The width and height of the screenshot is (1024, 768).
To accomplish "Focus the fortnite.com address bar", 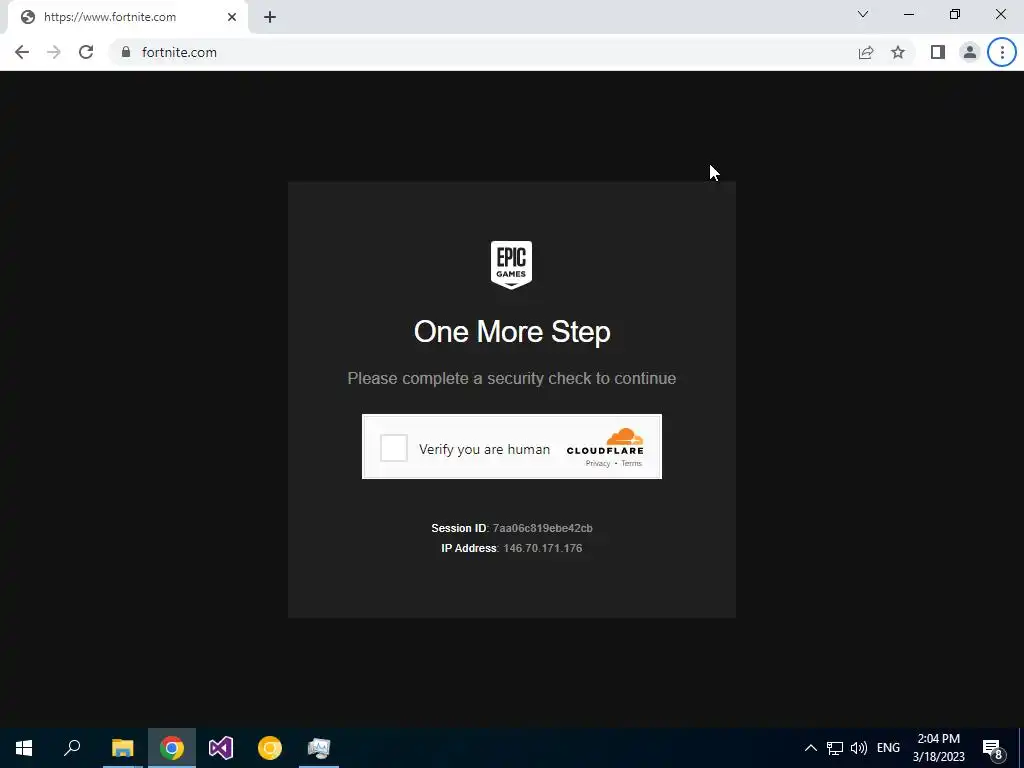I will pyautogui.click(x=483, y=52).
